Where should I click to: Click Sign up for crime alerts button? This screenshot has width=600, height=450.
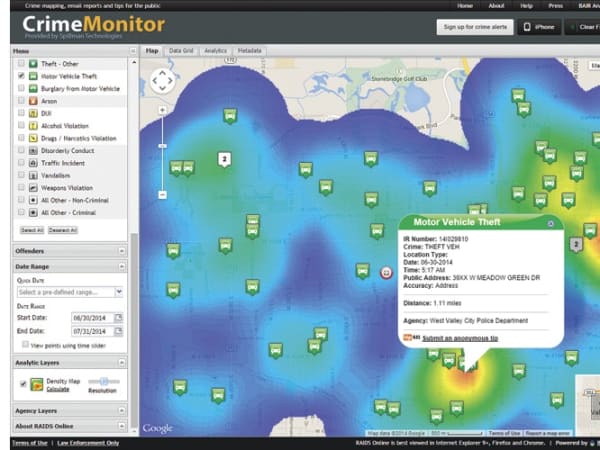point(473,27)
